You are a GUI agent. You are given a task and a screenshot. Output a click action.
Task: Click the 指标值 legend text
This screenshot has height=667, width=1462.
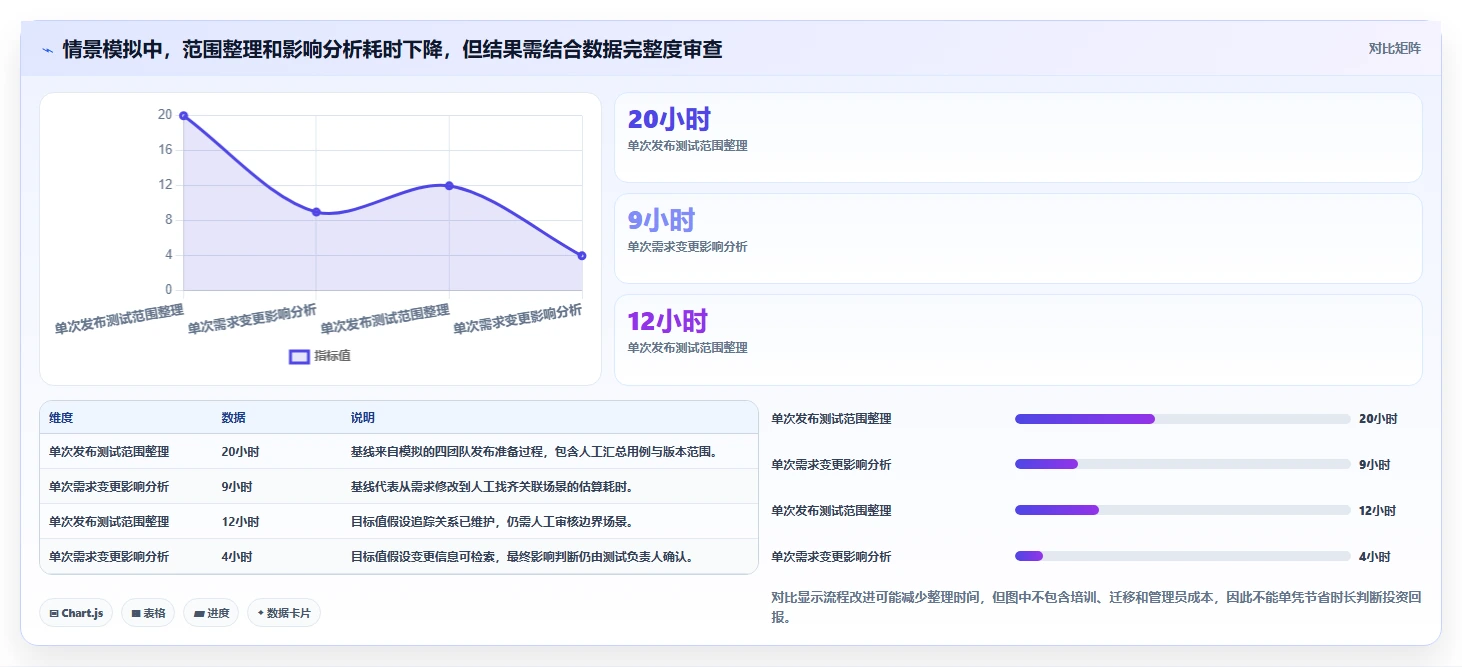[x=332, y=356]
